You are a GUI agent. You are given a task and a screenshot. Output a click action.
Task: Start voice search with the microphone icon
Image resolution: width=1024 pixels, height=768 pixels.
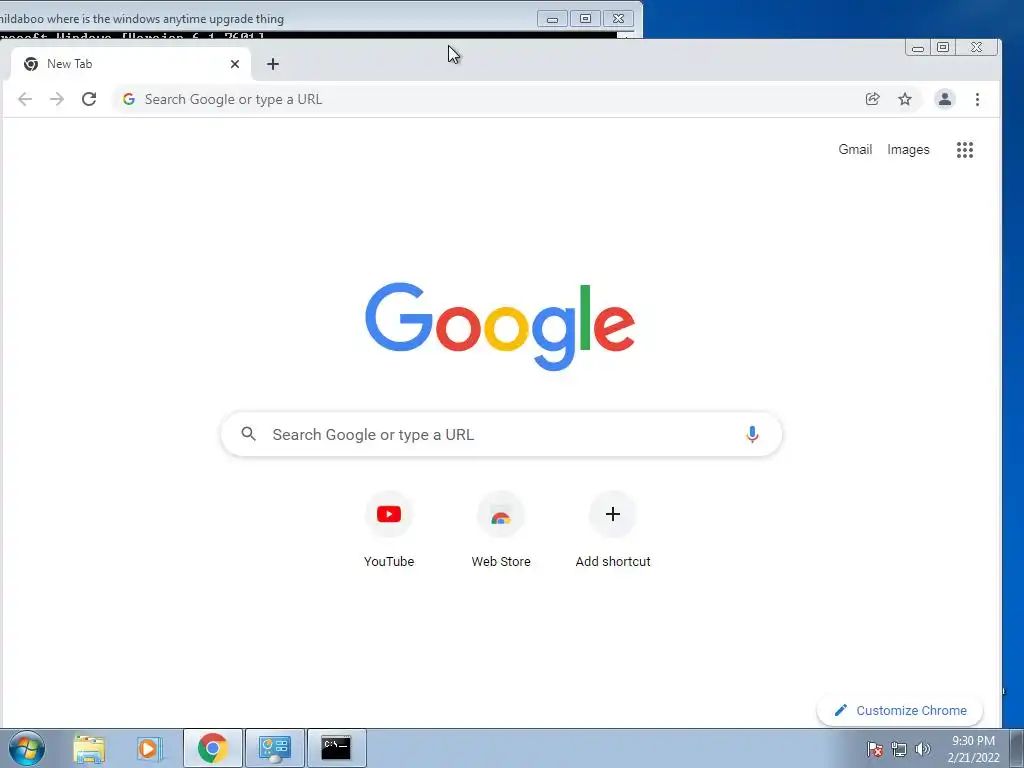pos(752,434)
